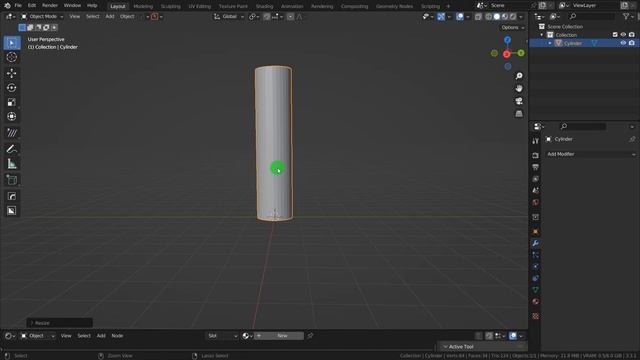Image resolution: width=640 pixels, height=360 pixels.
Task: Toggle X-ray mode in viewport header
Action: (x=478, y=17)
